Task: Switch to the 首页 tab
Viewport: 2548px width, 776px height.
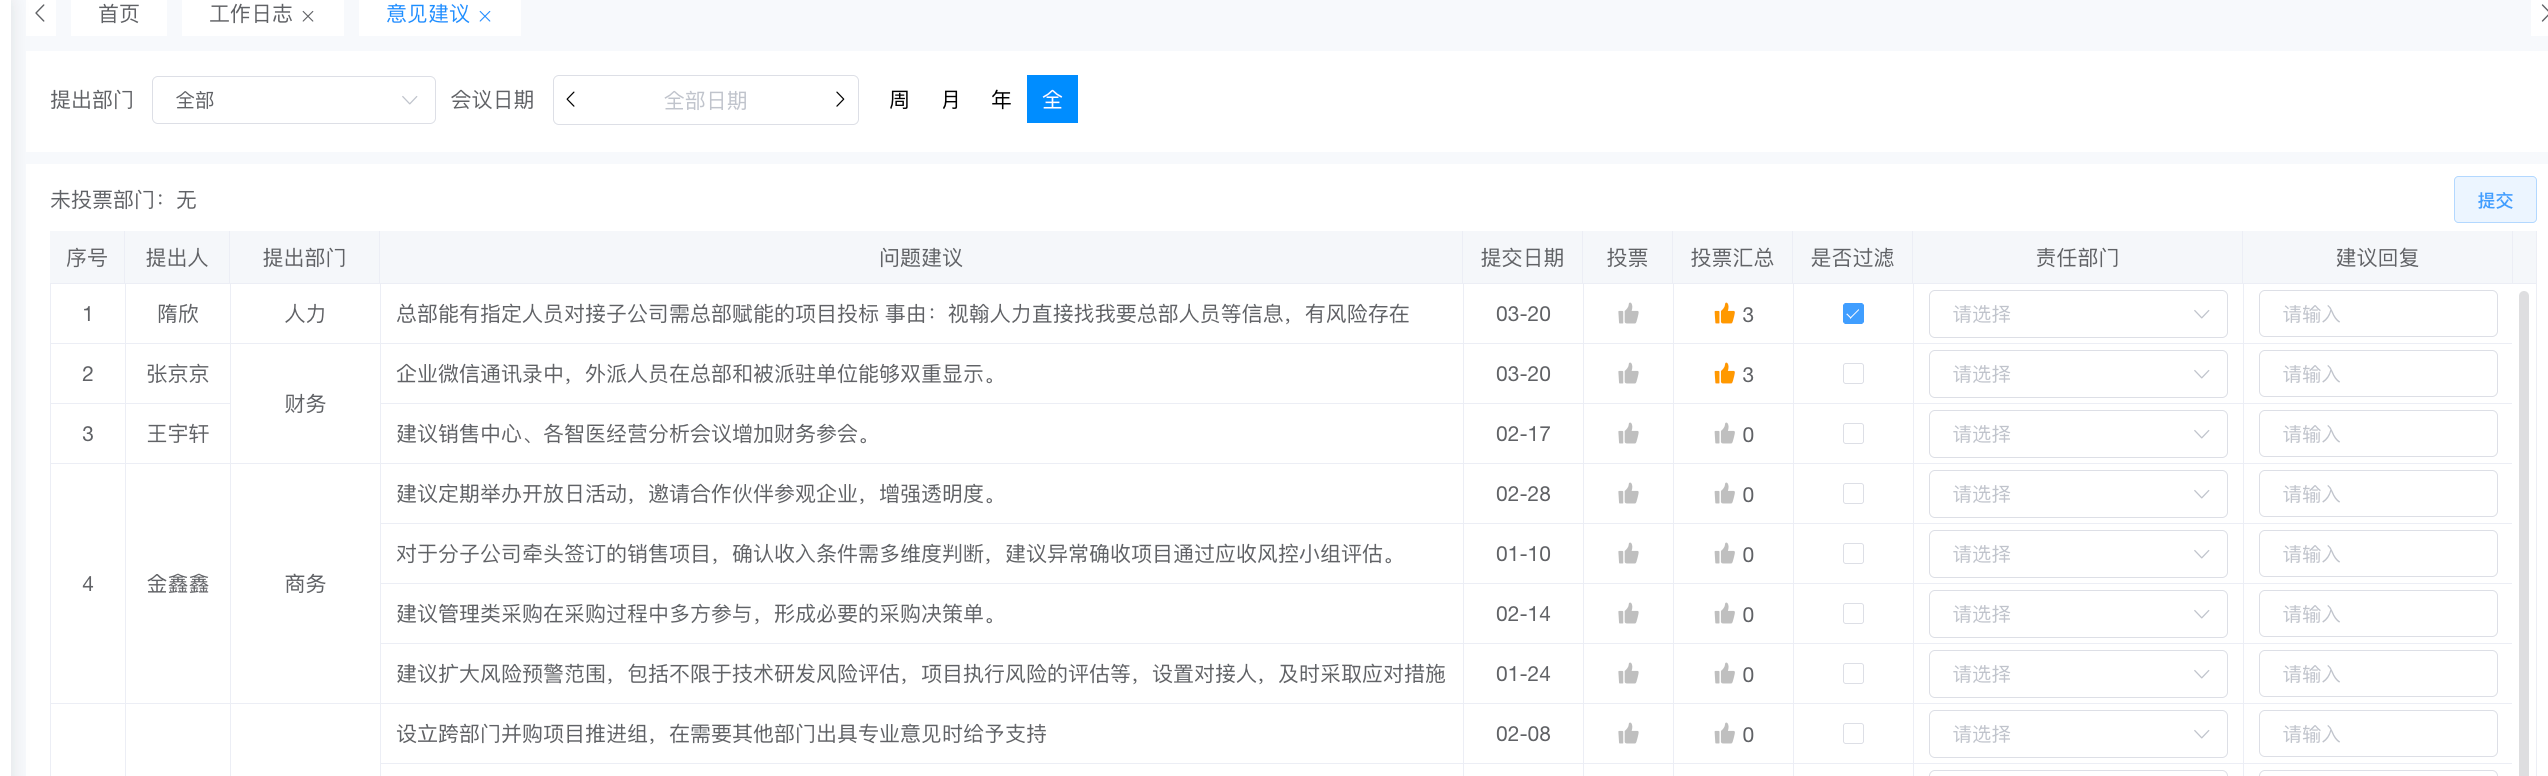Action: tap(118, 14)
